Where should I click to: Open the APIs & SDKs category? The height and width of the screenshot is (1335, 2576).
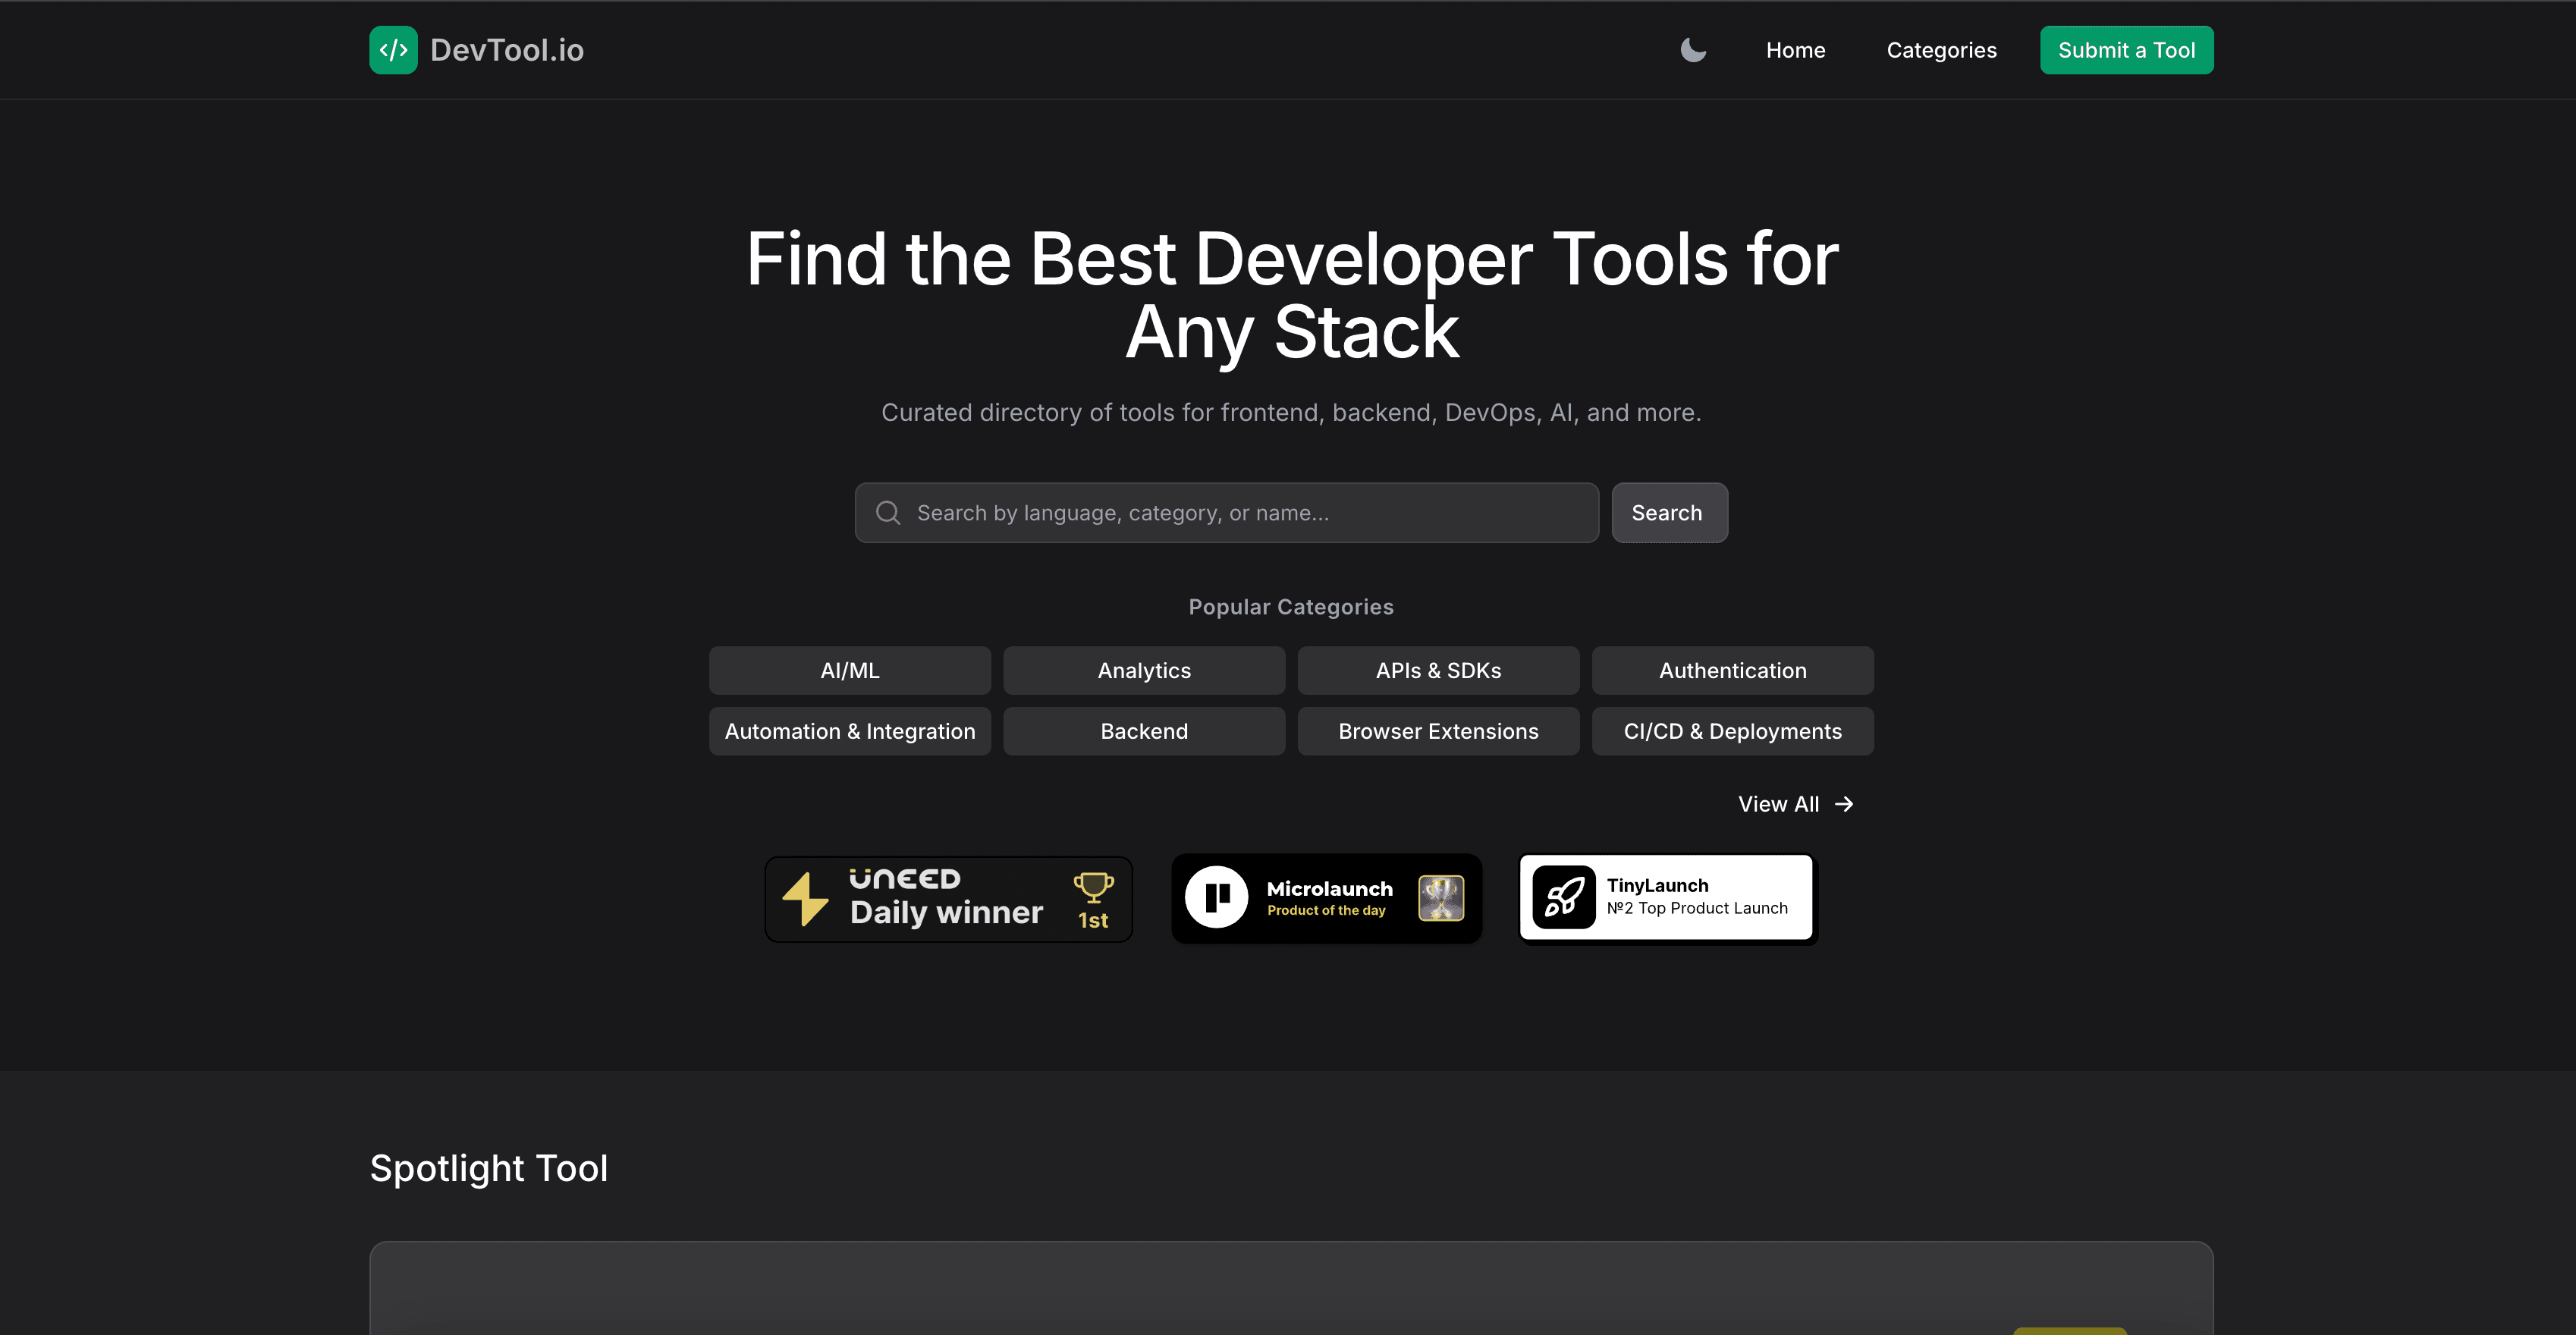pos(1438,670)
